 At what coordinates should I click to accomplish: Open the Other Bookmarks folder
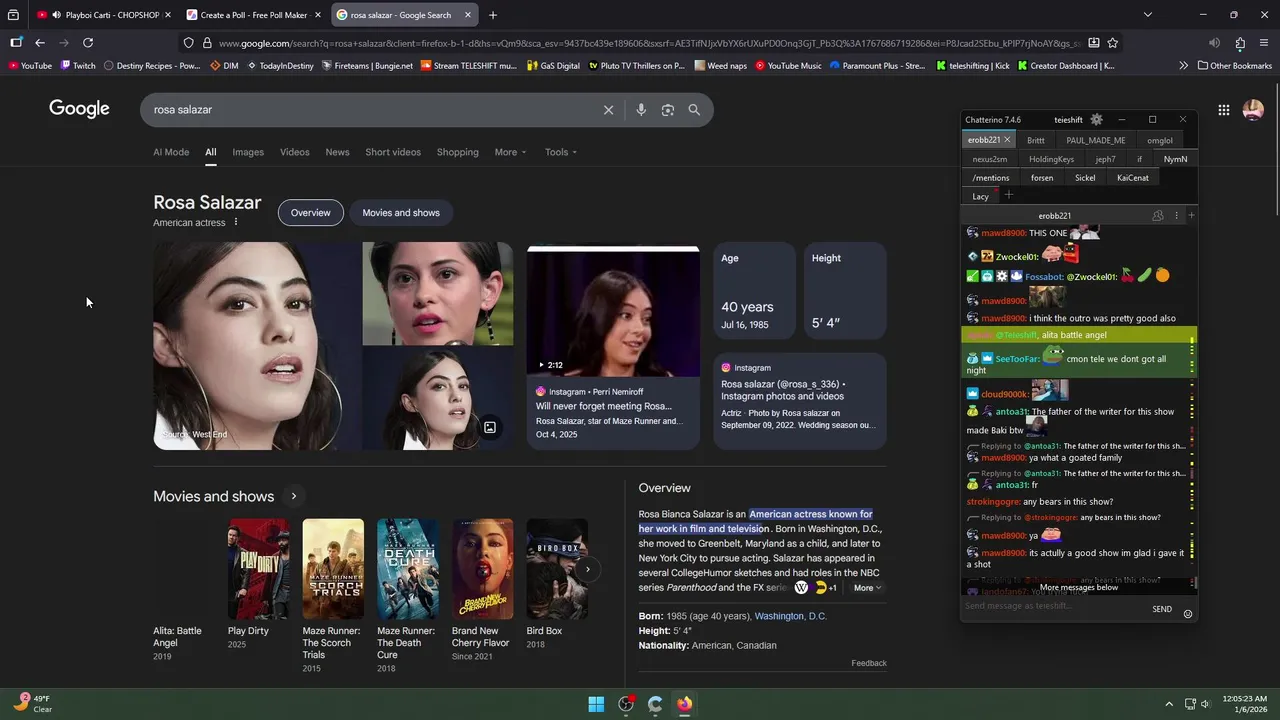point(1234,66)
